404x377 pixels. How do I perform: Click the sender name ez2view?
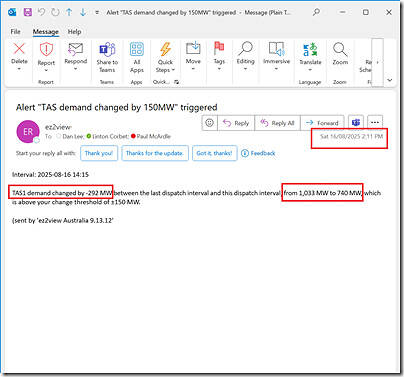[58, 127]
